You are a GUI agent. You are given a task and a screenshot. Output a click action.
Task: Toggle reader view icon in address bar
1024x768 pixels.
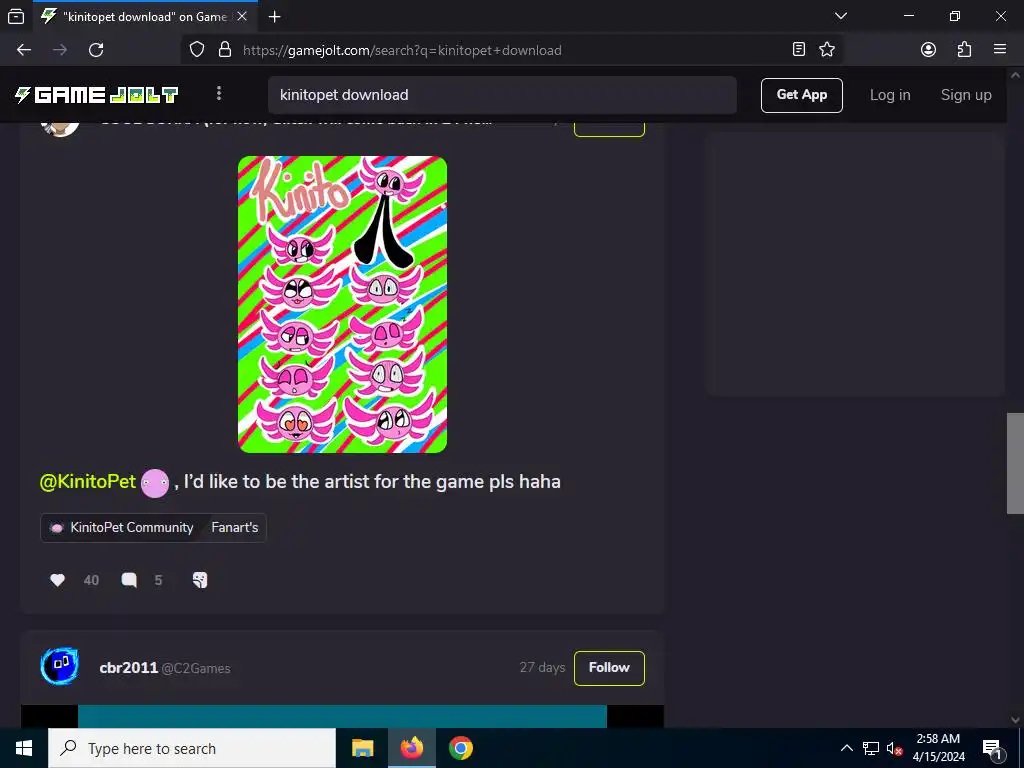click(x=799, y=50)
